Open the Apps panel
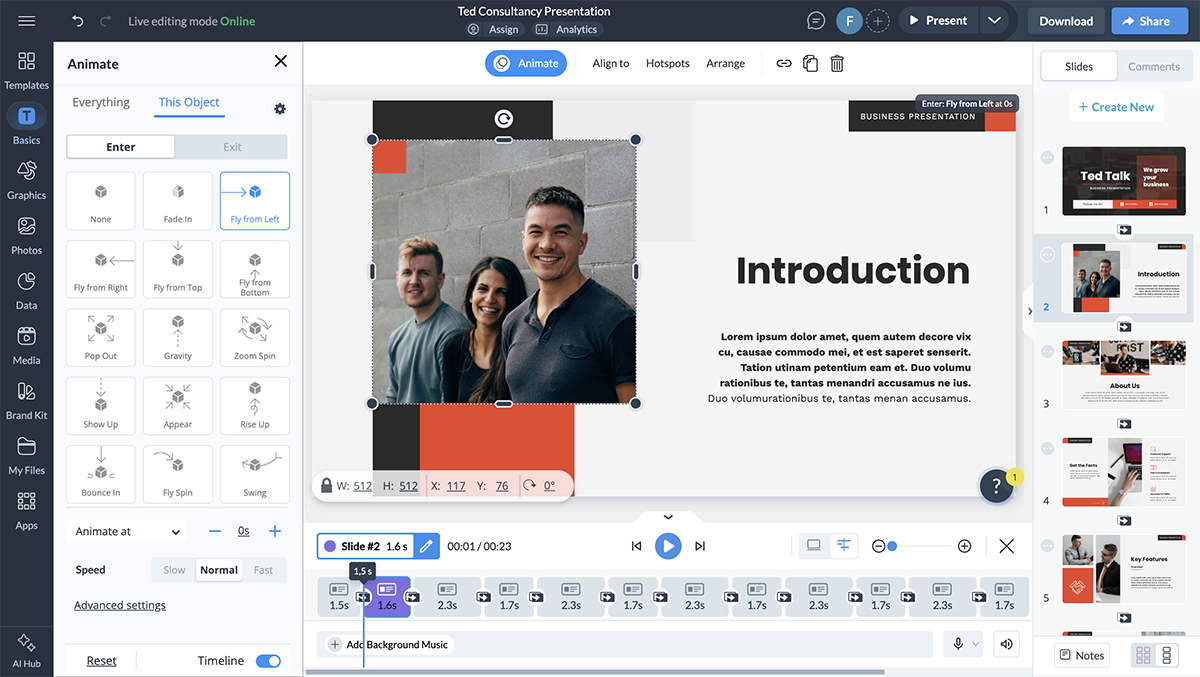 pos(27,511)
